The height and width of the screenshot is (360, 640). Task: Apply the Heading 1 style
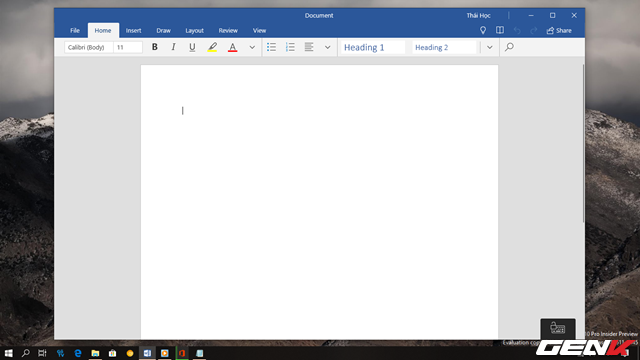pos(373,47)
